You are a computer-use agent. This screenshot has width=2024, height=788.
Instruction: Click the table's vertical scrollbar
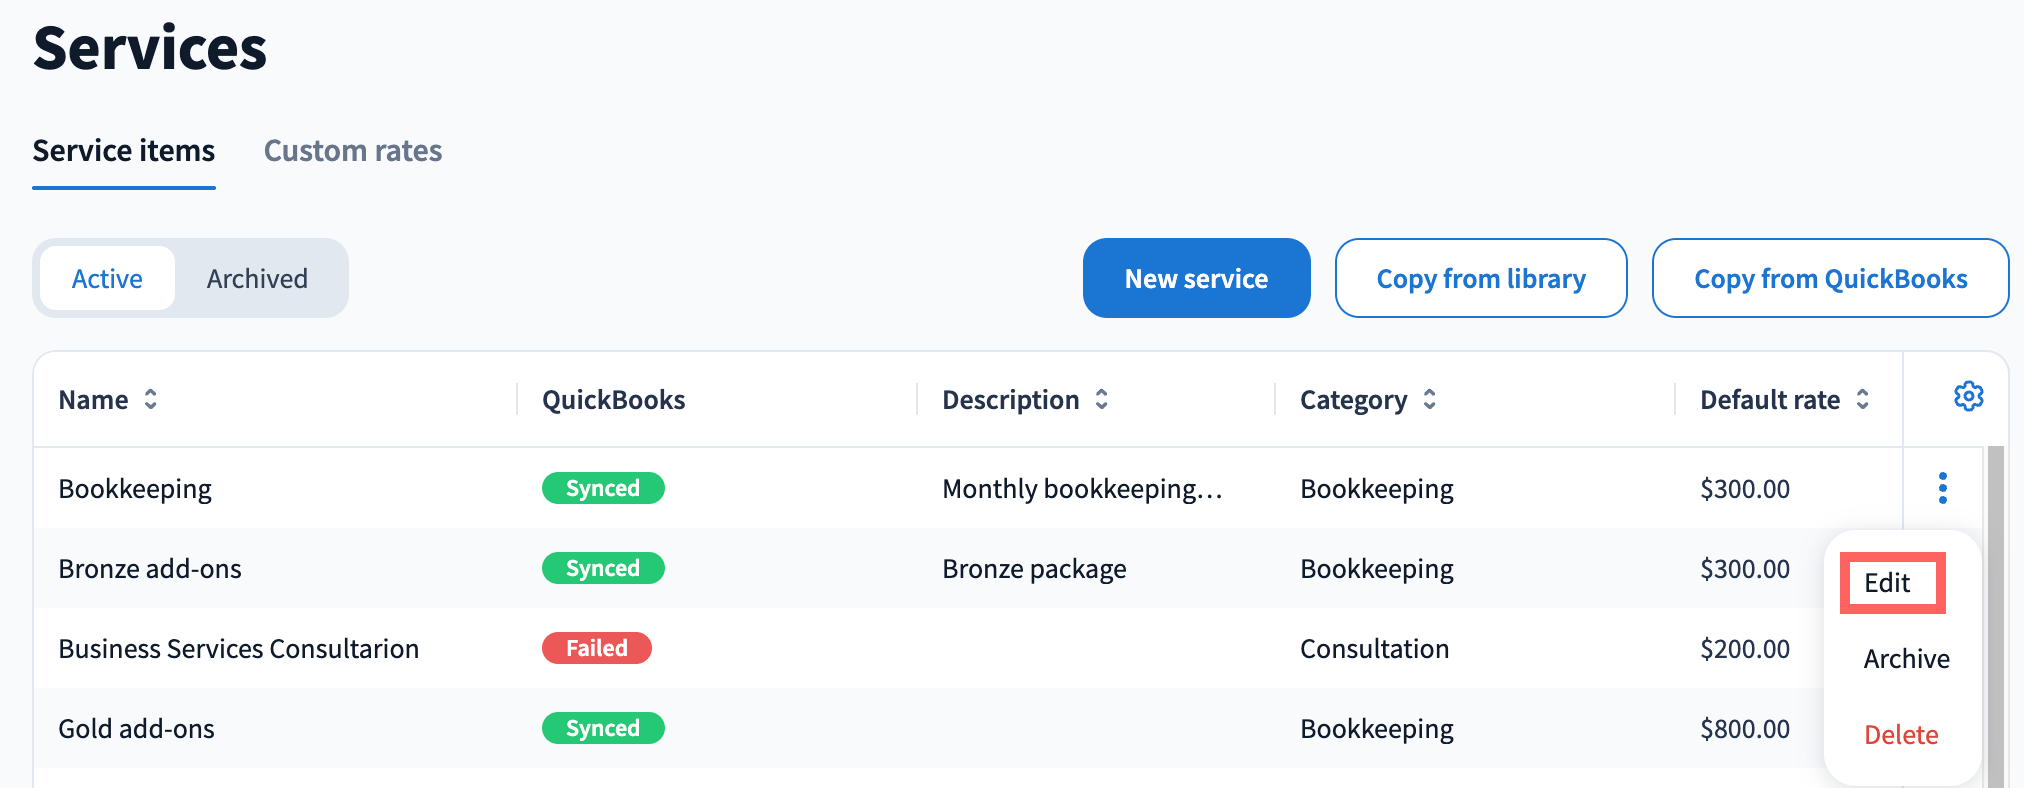(x=1995, y=620)
